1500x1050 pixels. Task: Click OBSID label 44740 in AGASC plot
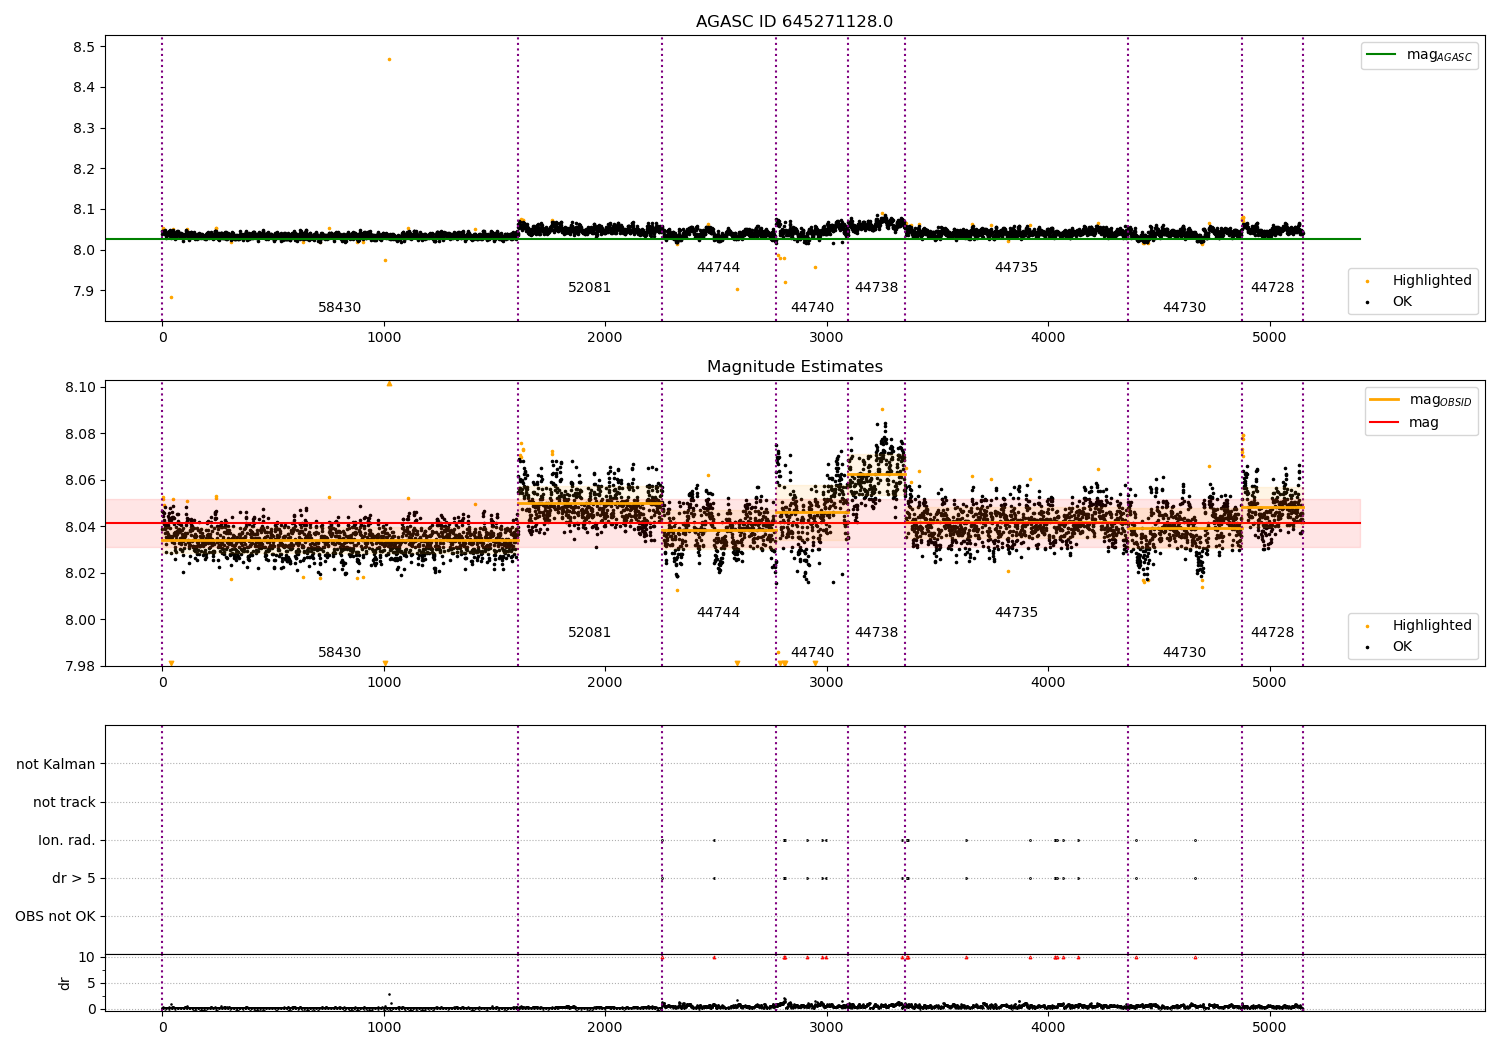point(812,307)
